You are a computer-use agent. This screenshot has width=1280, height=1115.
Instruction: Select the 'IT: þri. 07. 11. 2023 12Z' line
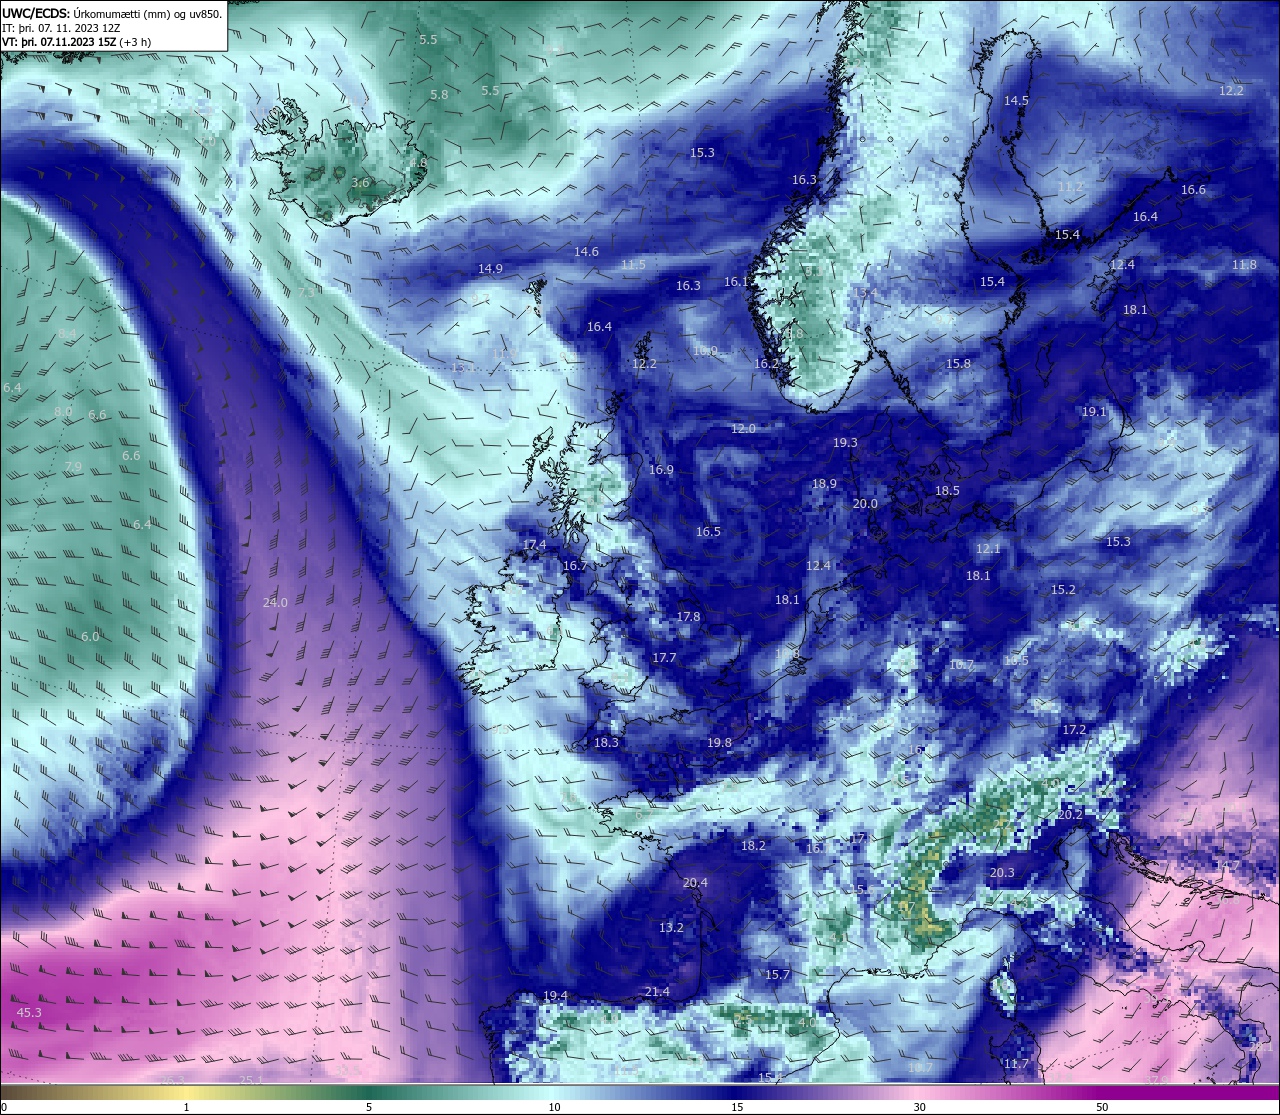point(62,29)
